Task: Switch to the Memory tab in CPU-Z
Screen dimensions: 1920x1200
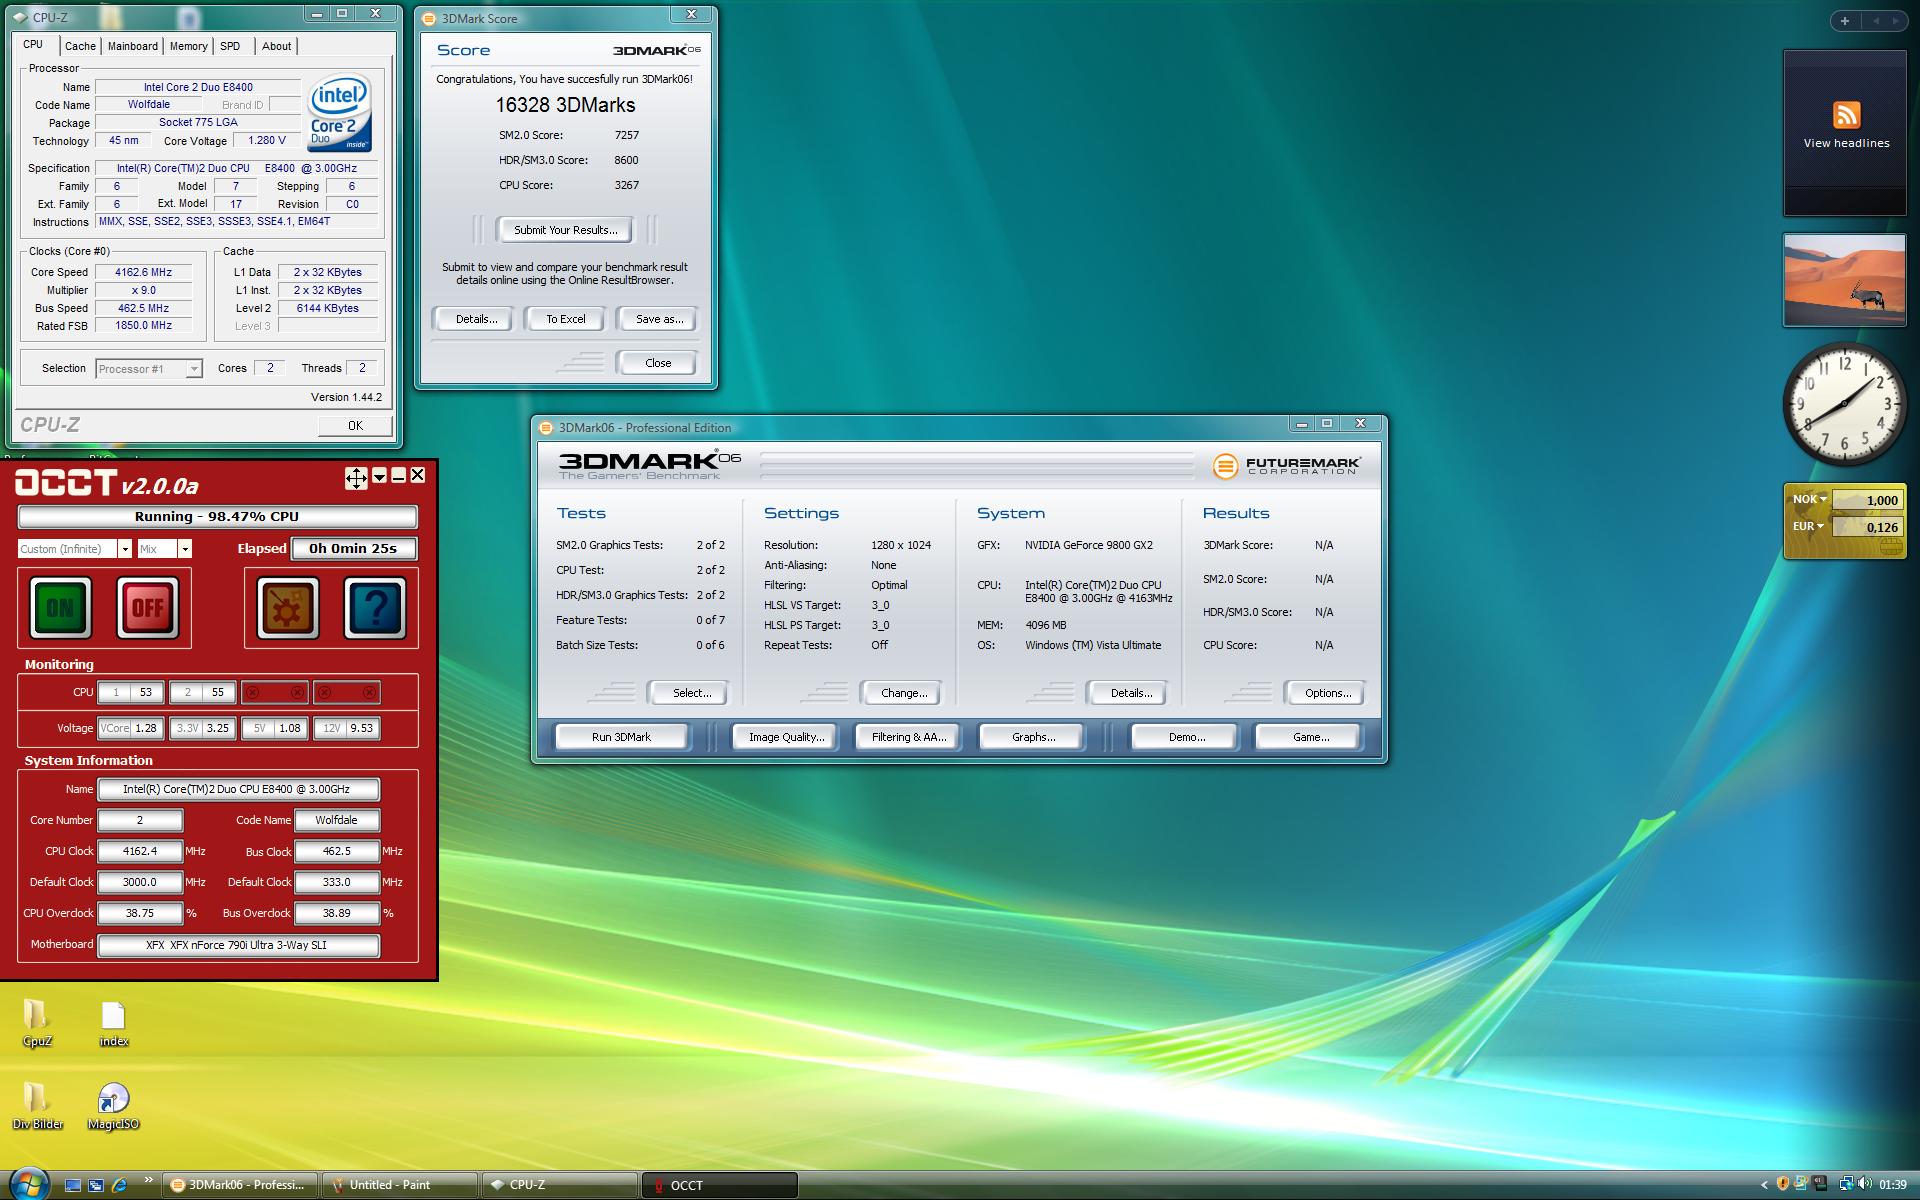Action: coord(188,46)
